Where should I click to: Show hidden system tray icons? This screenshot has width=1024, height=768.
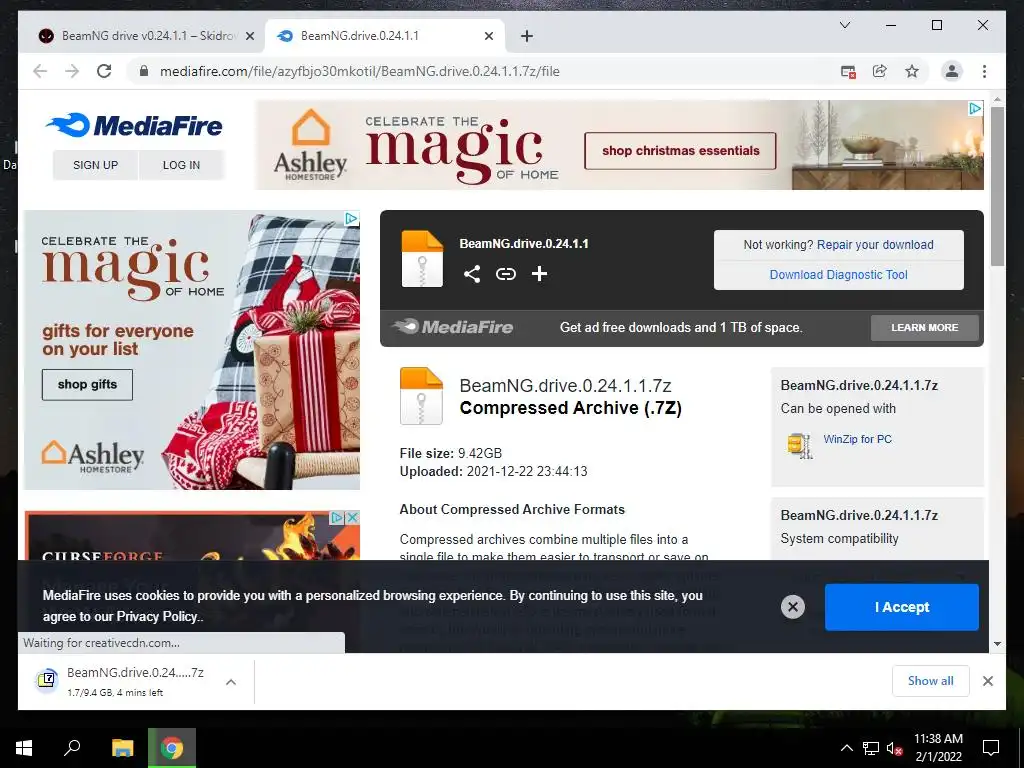tap(846, 748)
